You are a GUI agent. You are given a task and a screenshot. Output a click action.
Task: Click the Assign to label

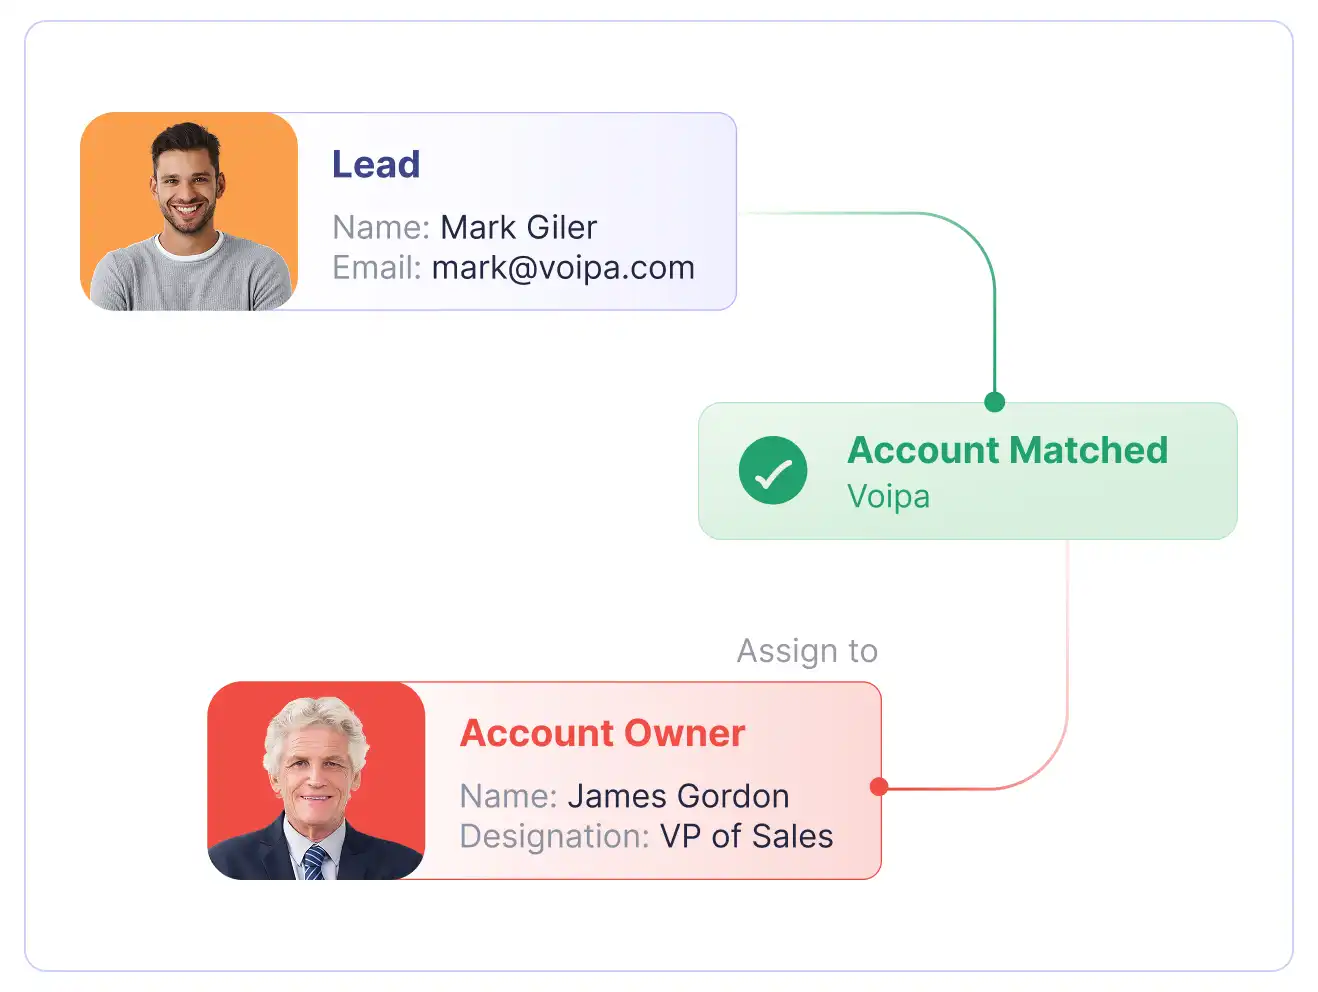tap(807, 651)
